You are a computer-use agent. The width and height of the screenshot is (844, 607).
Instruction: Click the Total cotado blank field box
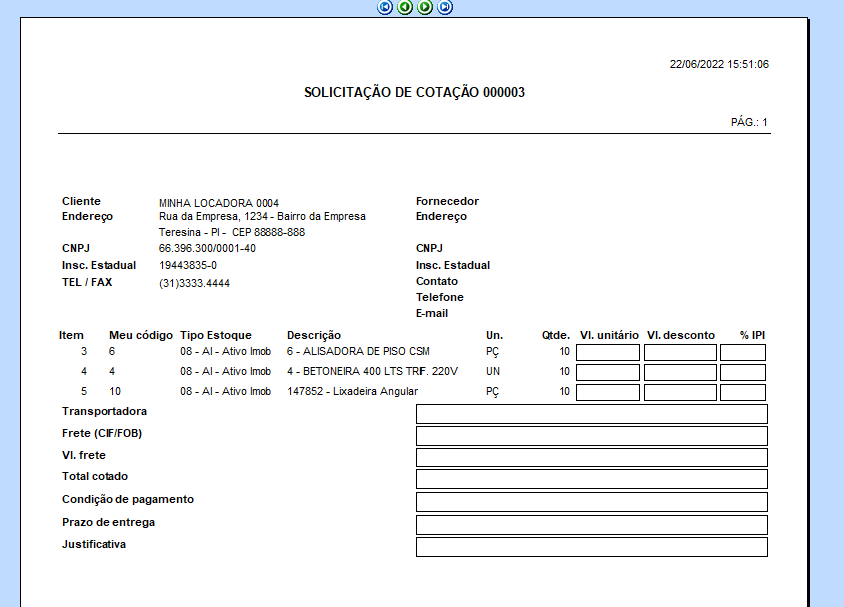pos(592,479)
